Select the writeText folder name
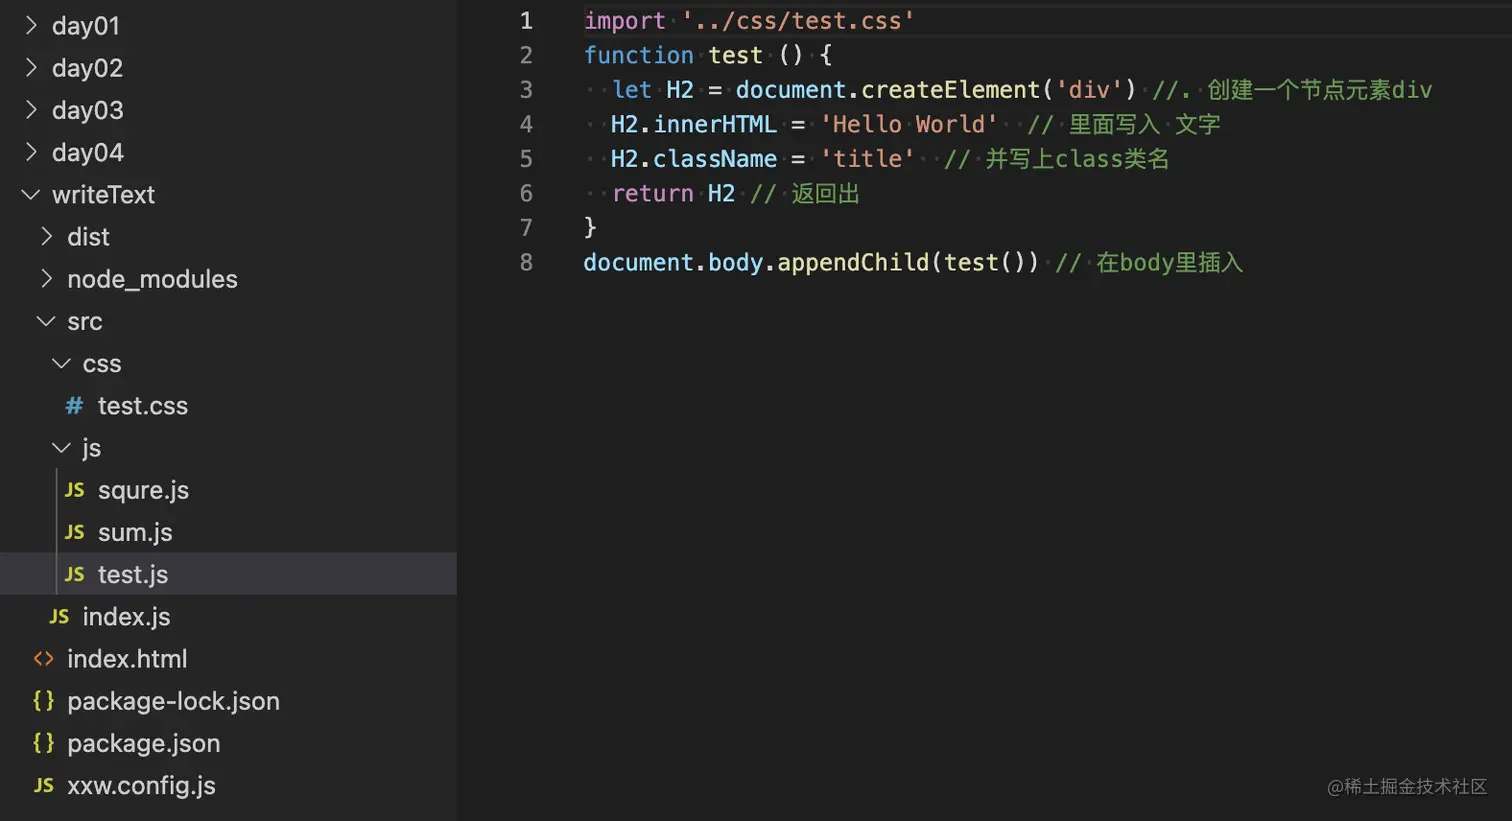Viewport: 1512px width, 821px height. click(x=104, y=194)
